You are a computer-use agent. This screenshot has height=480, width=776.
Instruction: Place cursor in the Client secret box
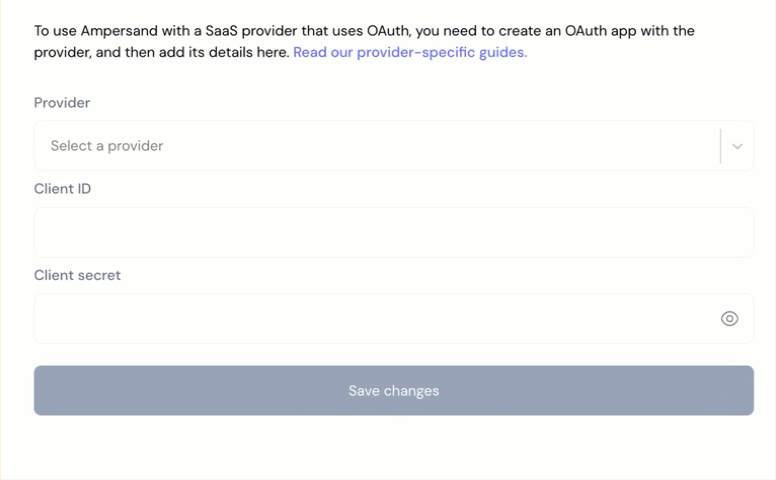point(393,318)
